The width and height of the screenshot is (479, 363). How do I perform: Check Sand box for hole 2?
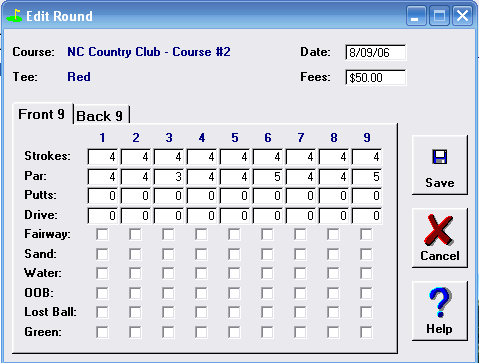coord(135,254)
